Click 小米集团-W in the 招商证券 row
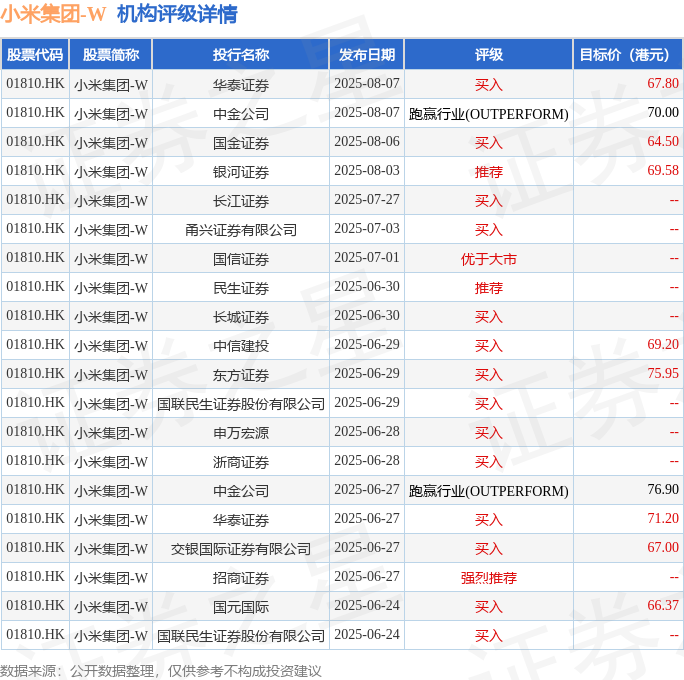The image size is (684, 680). (111, 577)
